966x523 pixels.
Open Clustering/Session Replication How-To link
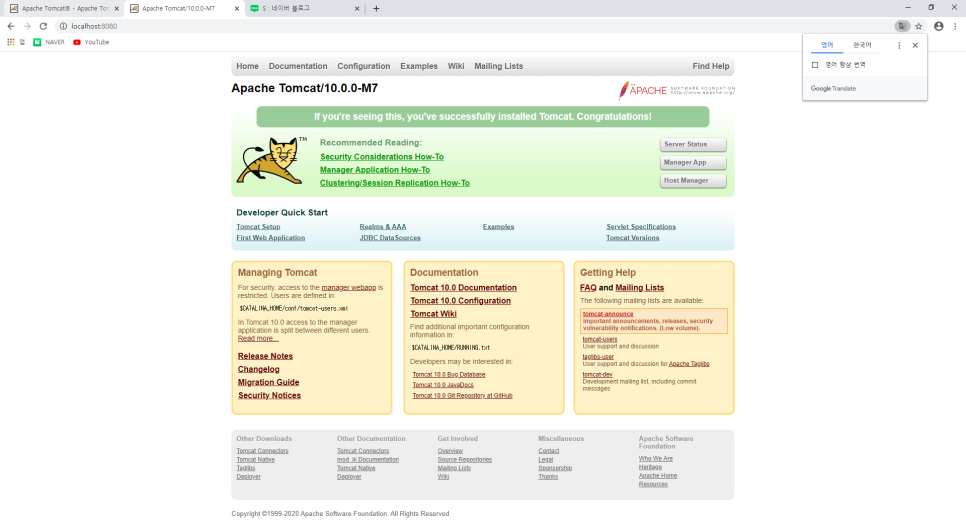coord(394,183)
